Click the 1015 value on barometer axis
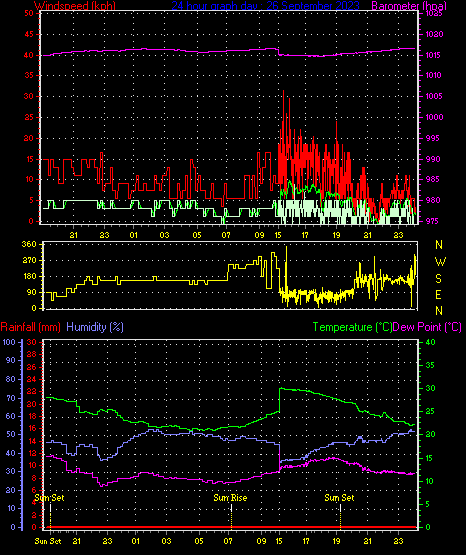 [x=434, y=55]
